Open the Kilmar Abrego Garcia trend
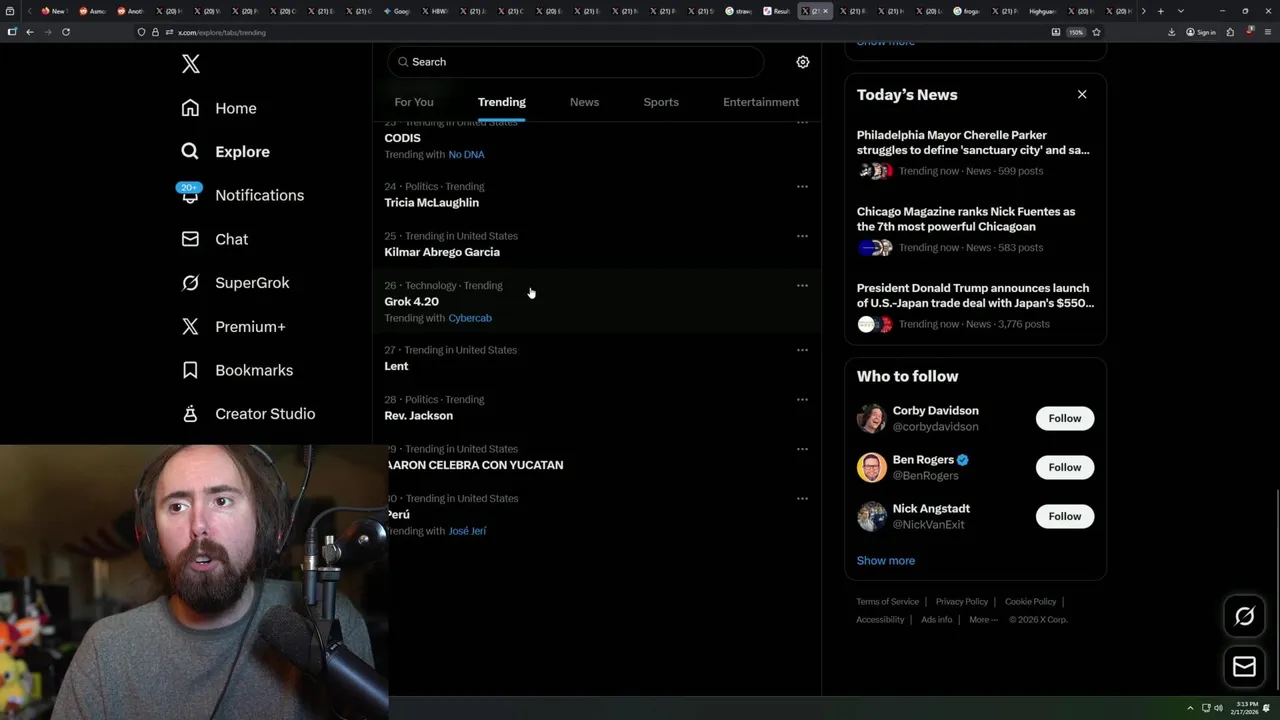The image size is (1280, 720). pos(442,252)
